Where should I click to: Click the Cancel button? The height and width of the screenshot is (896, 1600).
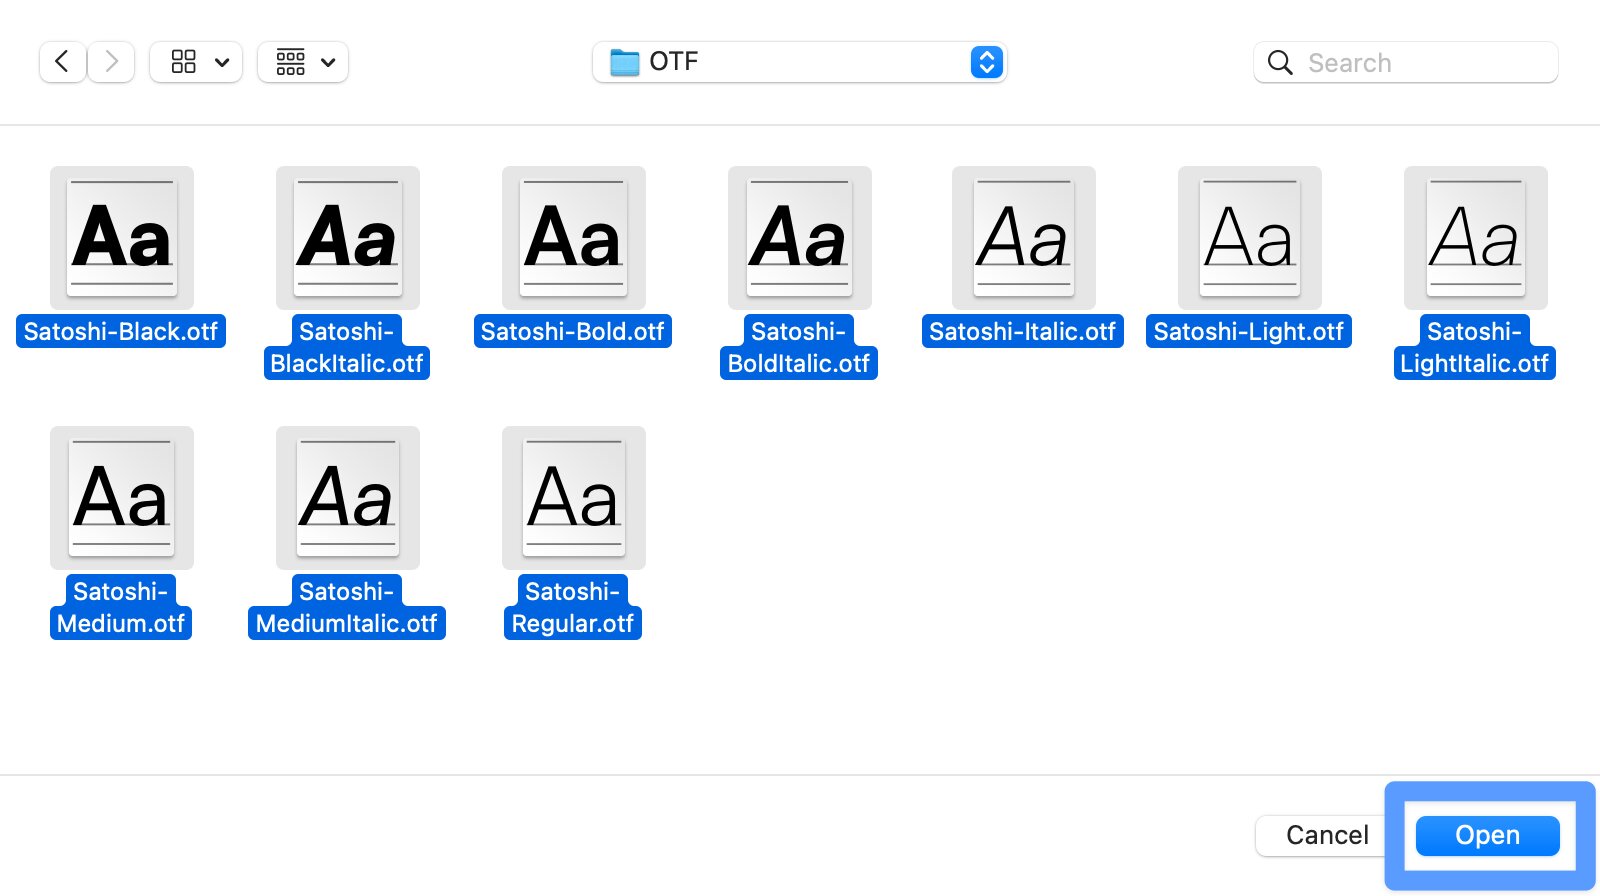(x=1327, y=835)
